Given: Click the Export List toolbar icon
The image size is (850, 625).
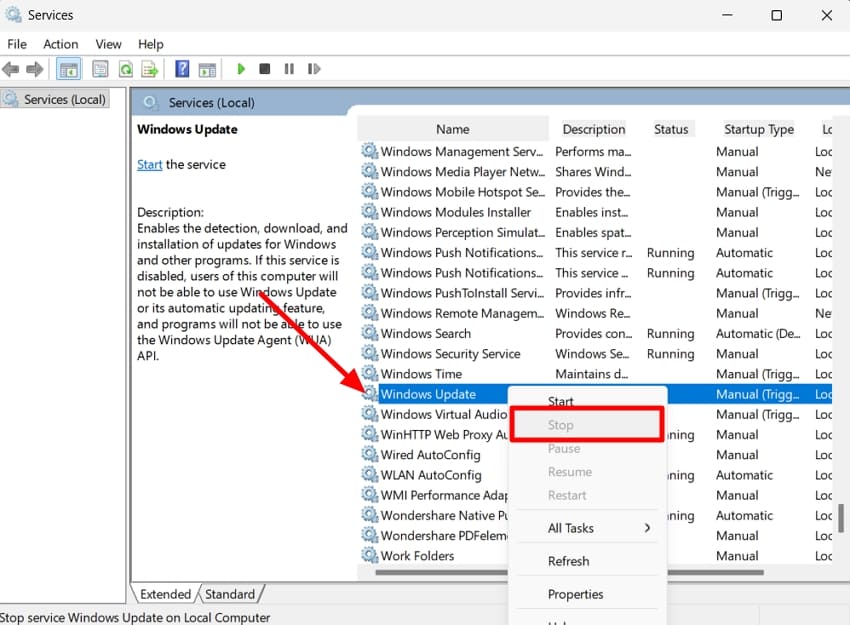Looking at the screenshot, I should [x=150, y=69].
